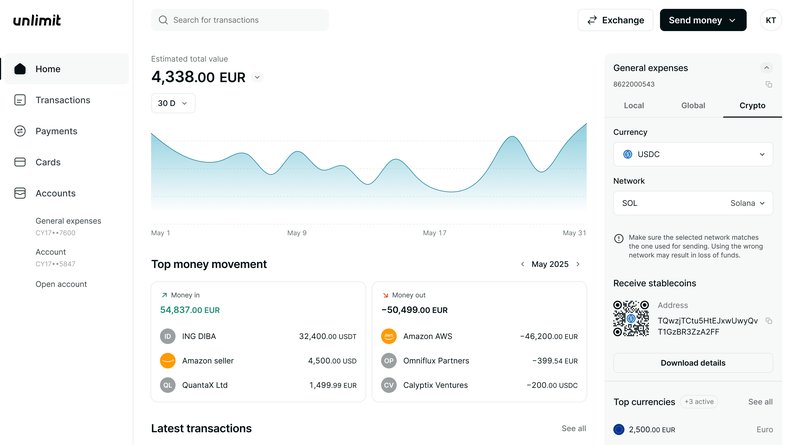Image resolution: width=800 pixels, height=445 pixels.
Task: Open the SOL Solana network dropdown
Action: point(693,203)
